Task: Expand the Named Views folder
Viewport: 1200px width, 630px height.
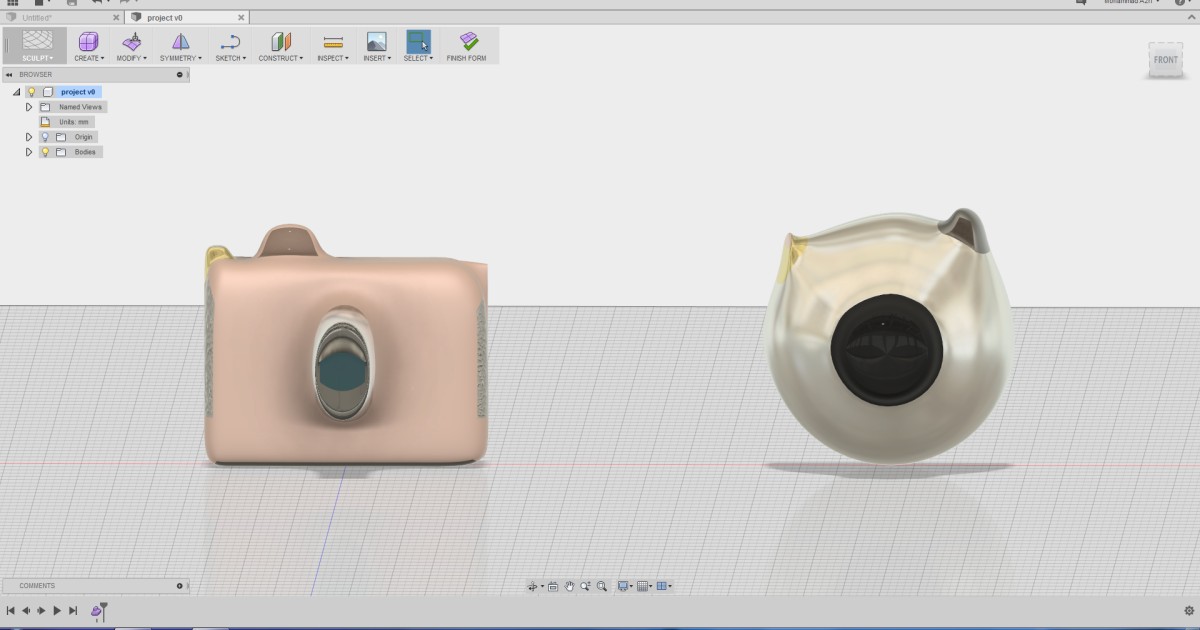Action: [29, 107]
